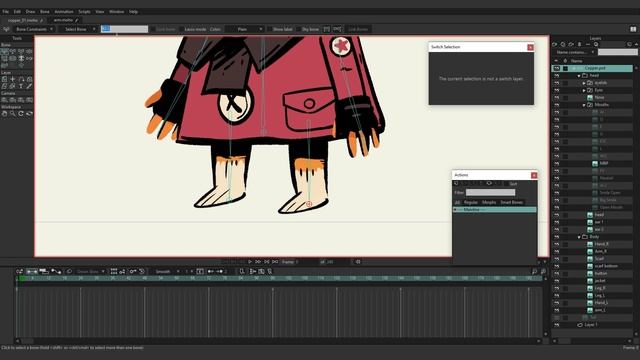This screenshot has width=640, height=360.
Task: Click the bone name input field
Action: click(124, 29)
